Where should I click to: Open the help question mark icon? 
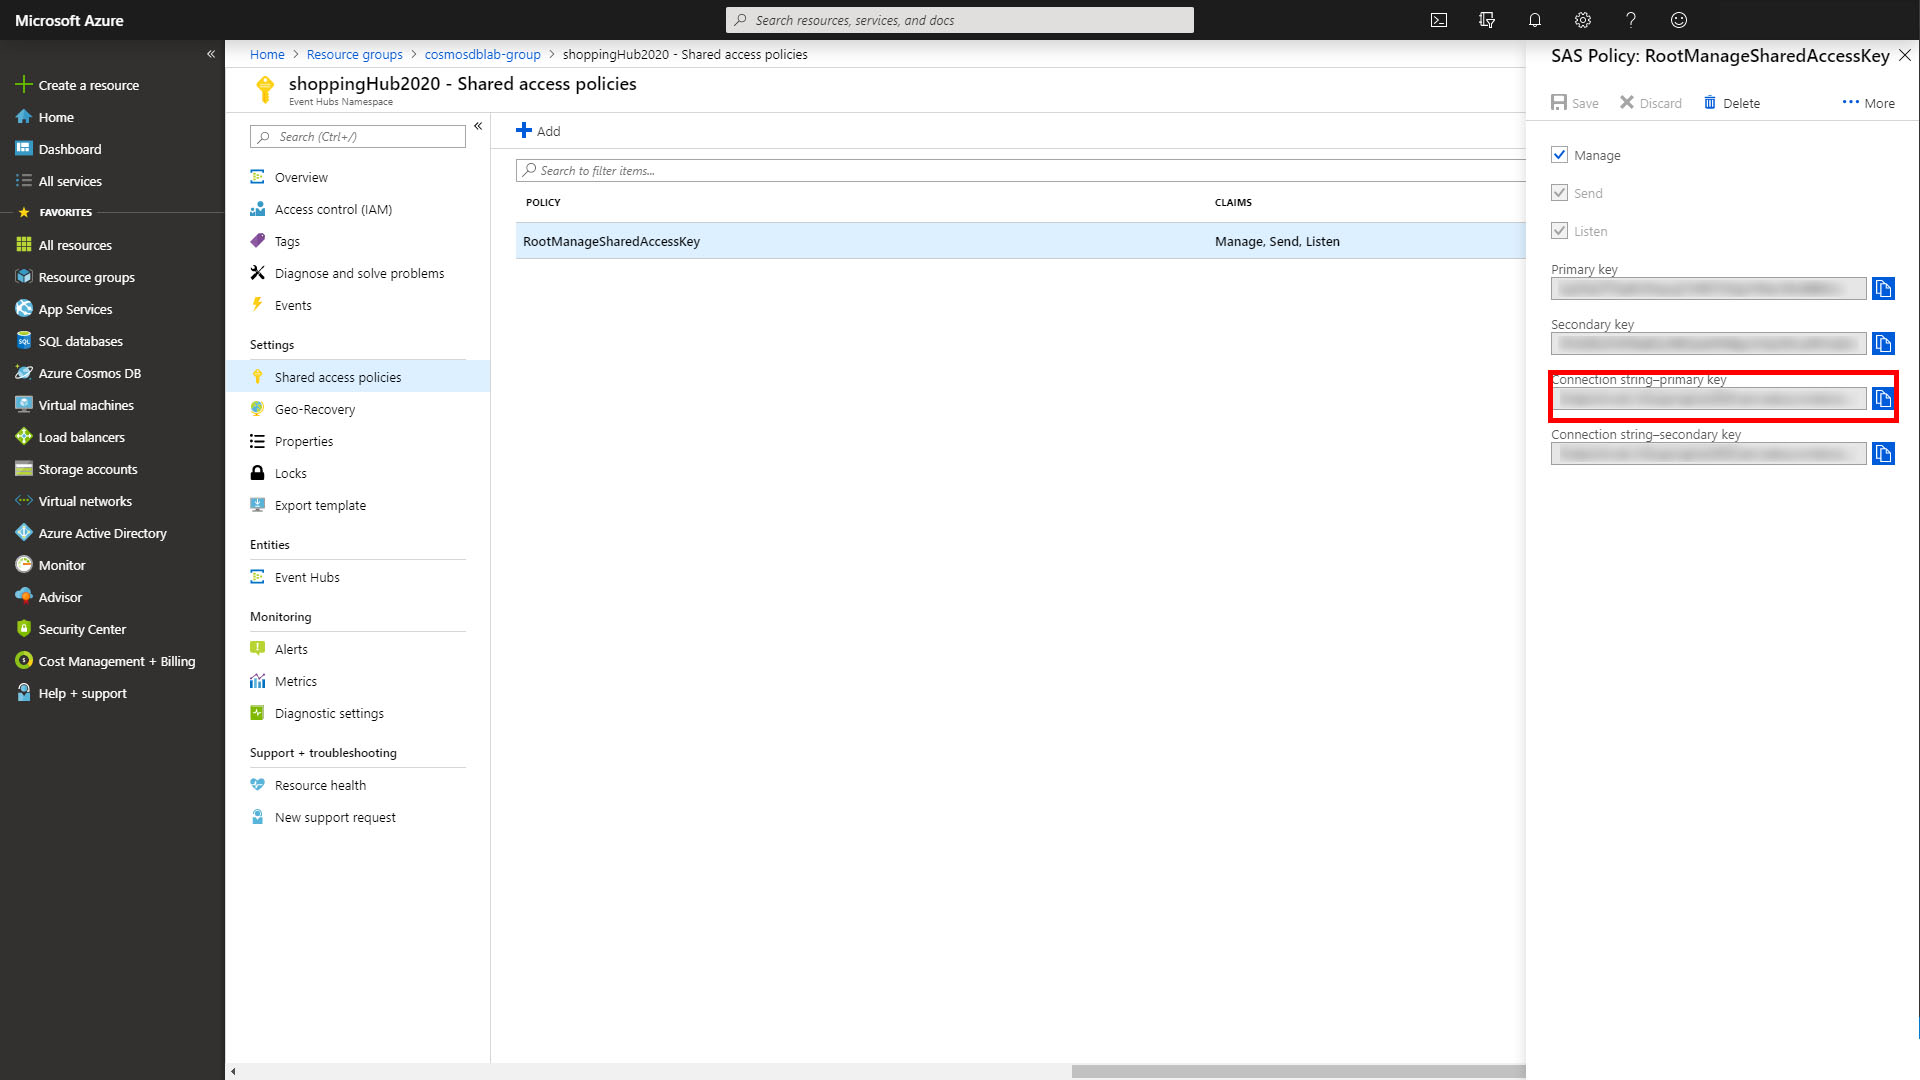point(1631,20)
